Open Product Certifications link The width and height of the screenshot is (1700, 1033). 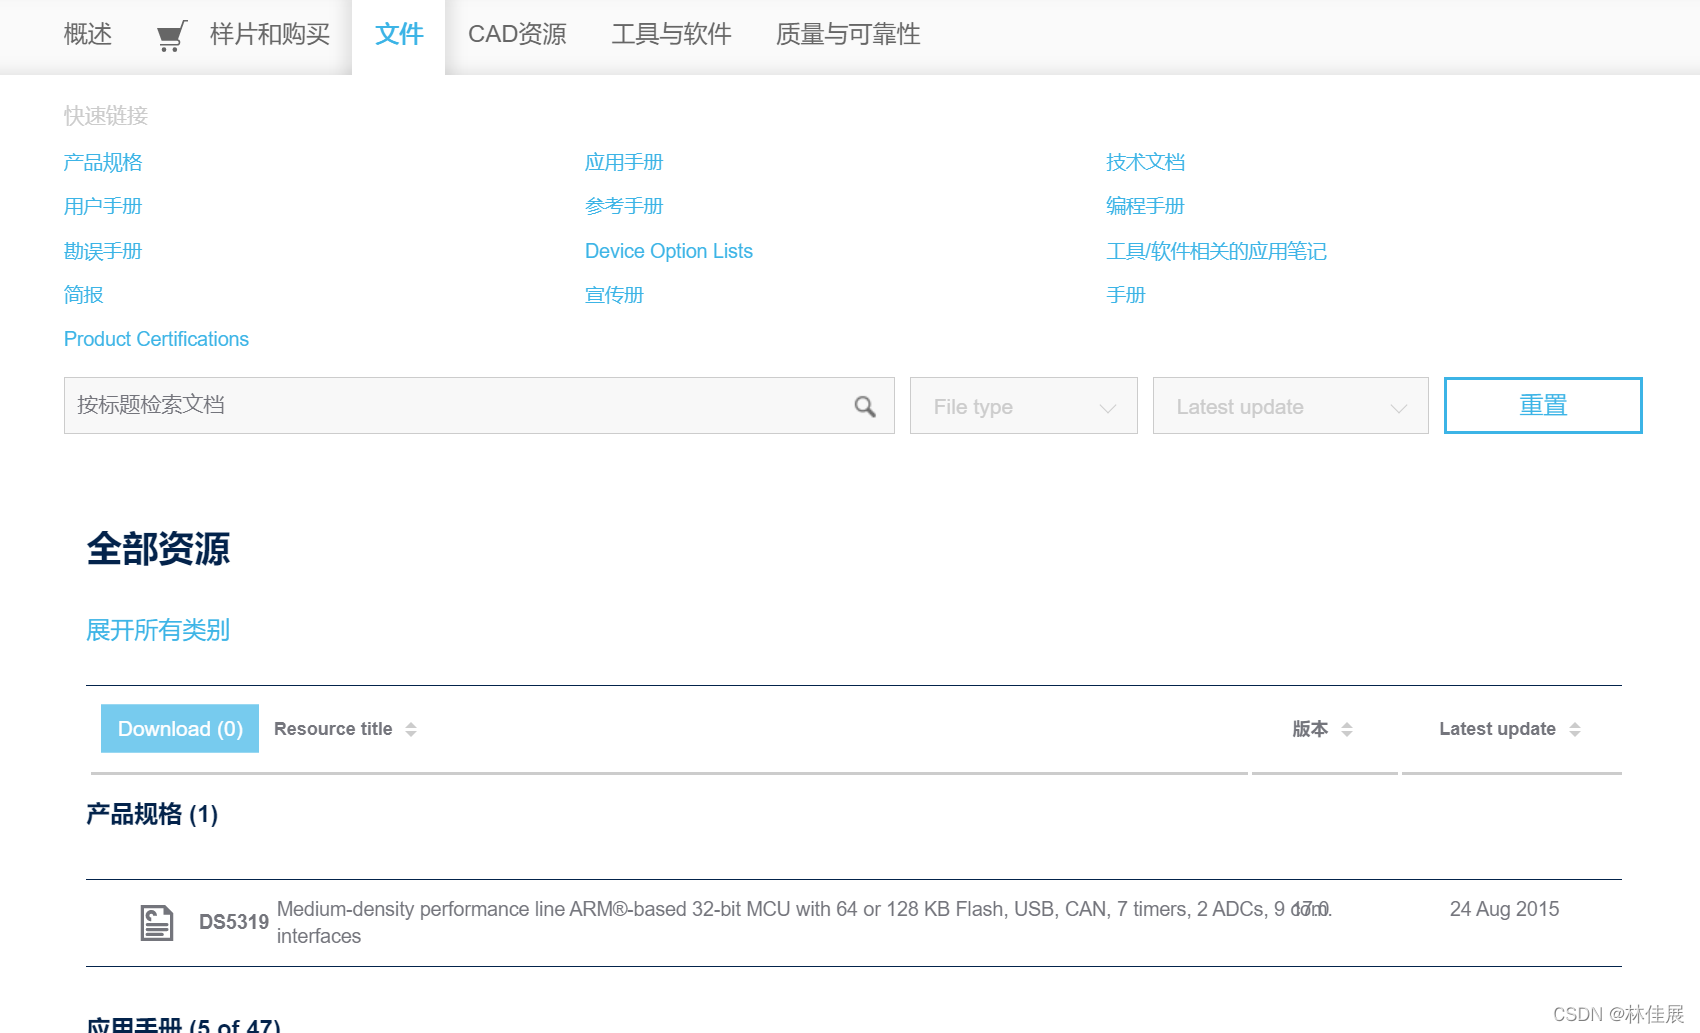click(x=156, y=339)
